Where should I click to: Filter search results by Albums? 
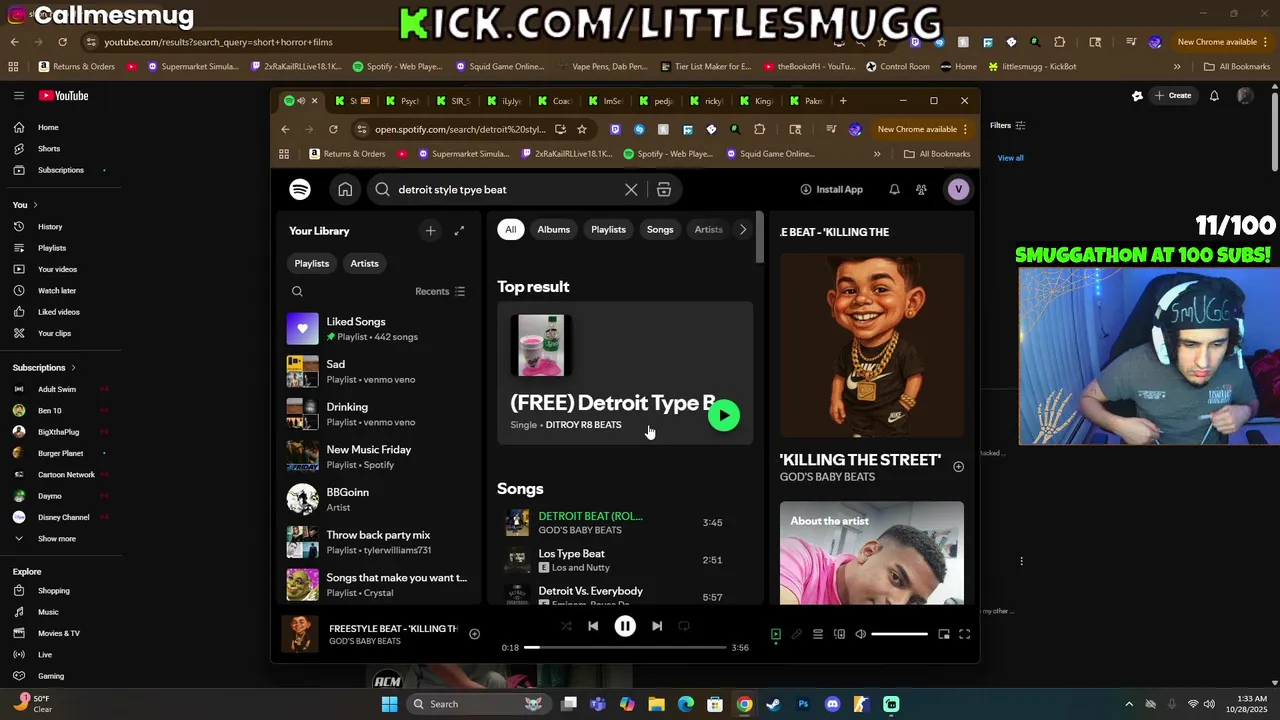click(x=553, y=230)
